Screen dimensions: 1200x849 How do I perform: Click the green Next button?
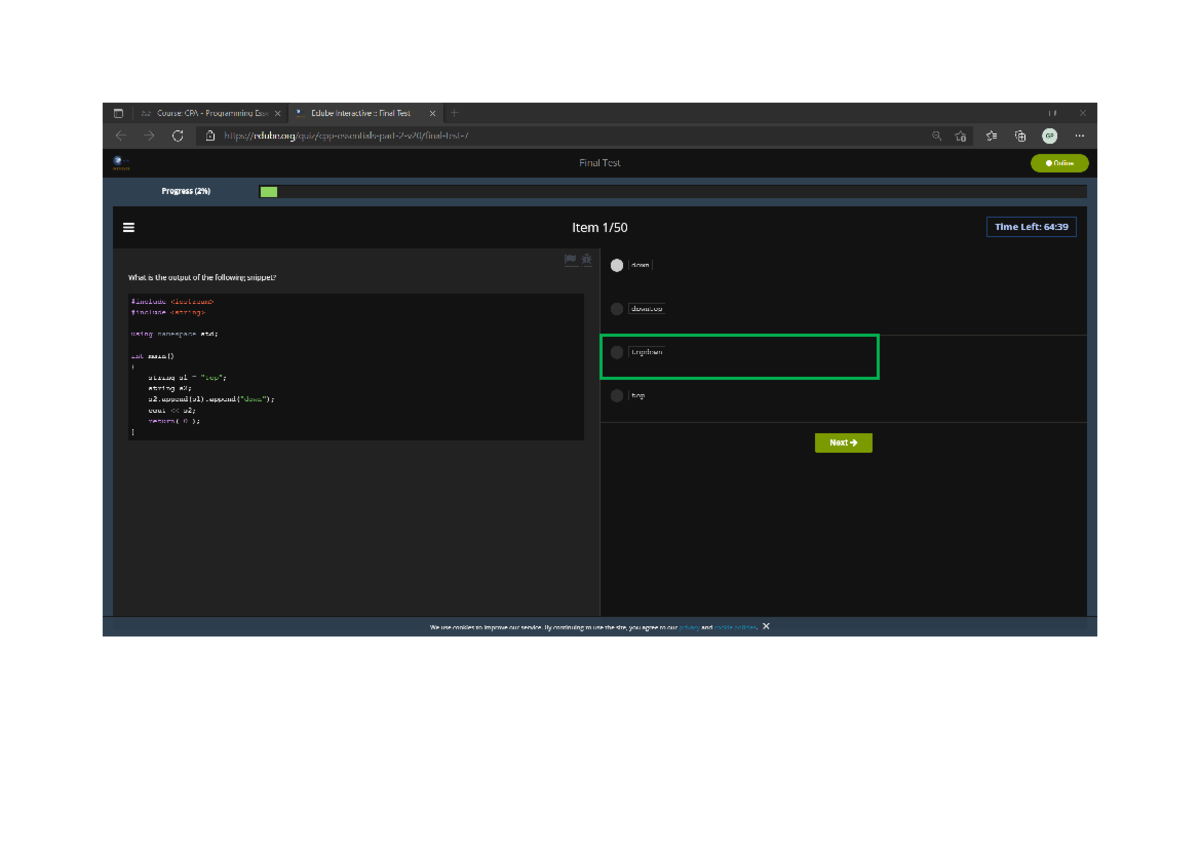tap(844, 442)
